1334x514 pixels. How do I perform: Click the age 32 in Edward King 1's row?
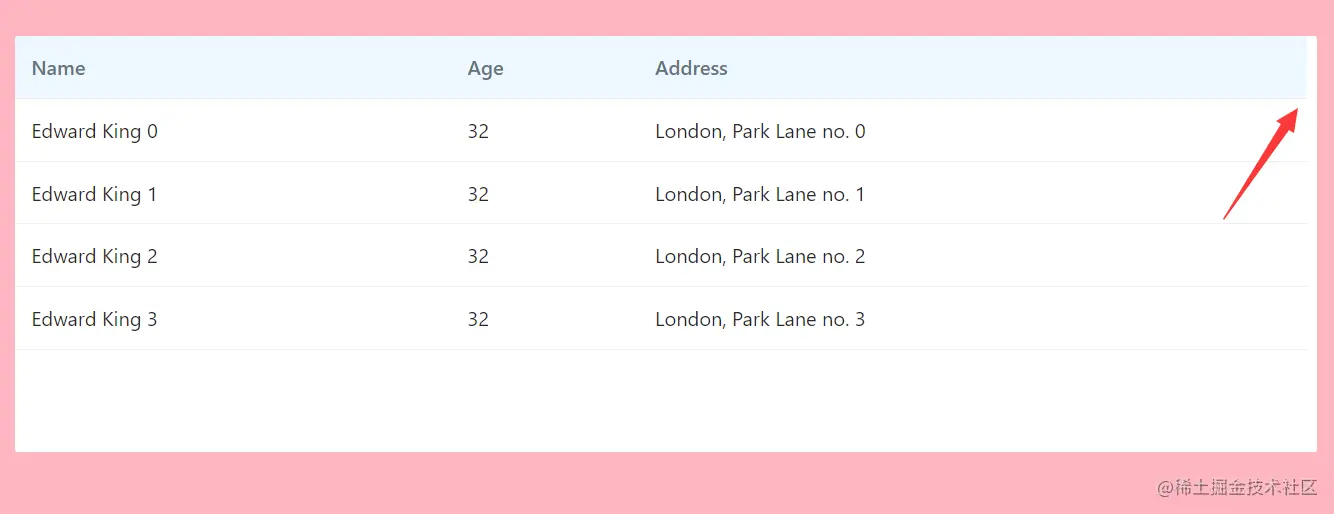(x=478, y=194)
